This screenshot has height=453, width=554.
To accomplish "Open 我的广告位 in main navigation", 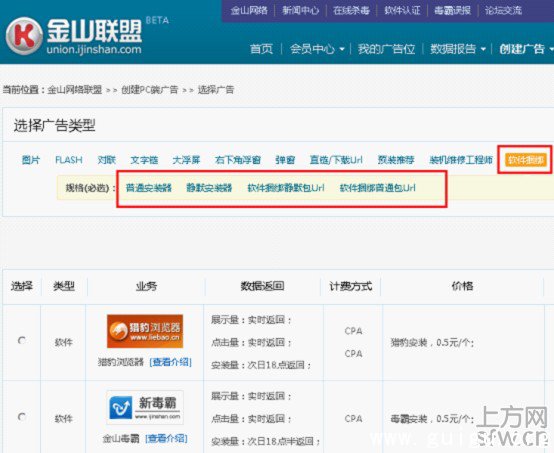I will 386,49.
